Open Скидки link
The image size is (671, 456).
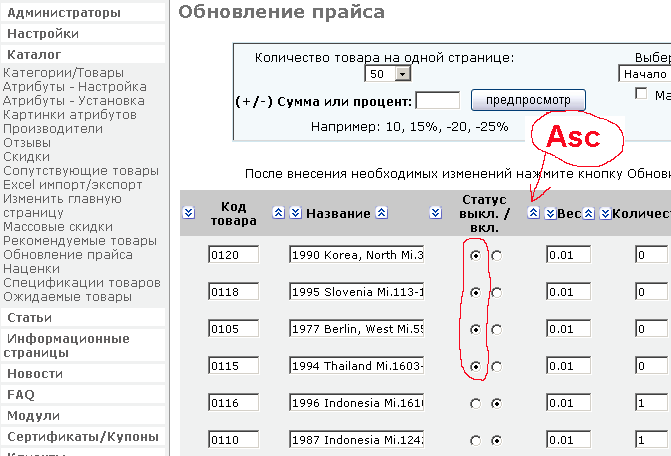[x=27, y=157]
